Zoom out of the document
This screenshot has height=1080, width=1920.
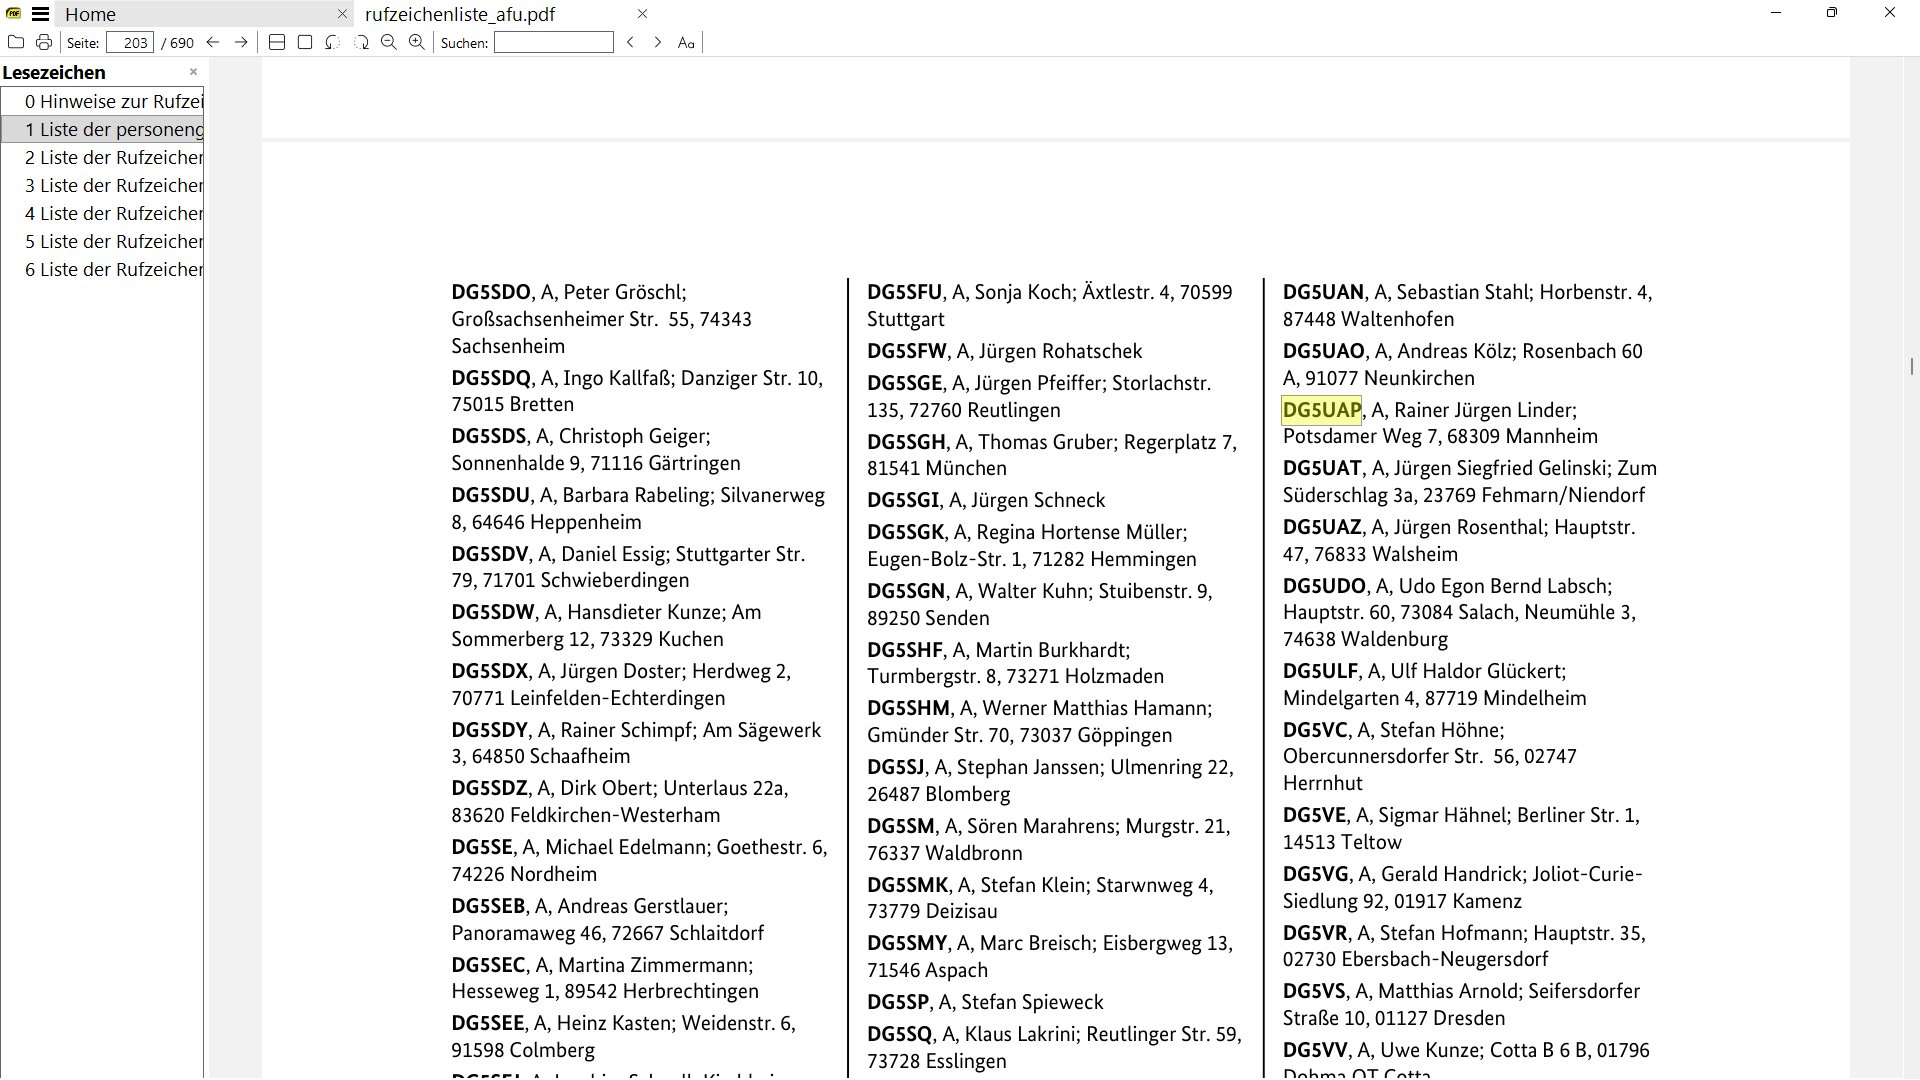tap(389, 42)
